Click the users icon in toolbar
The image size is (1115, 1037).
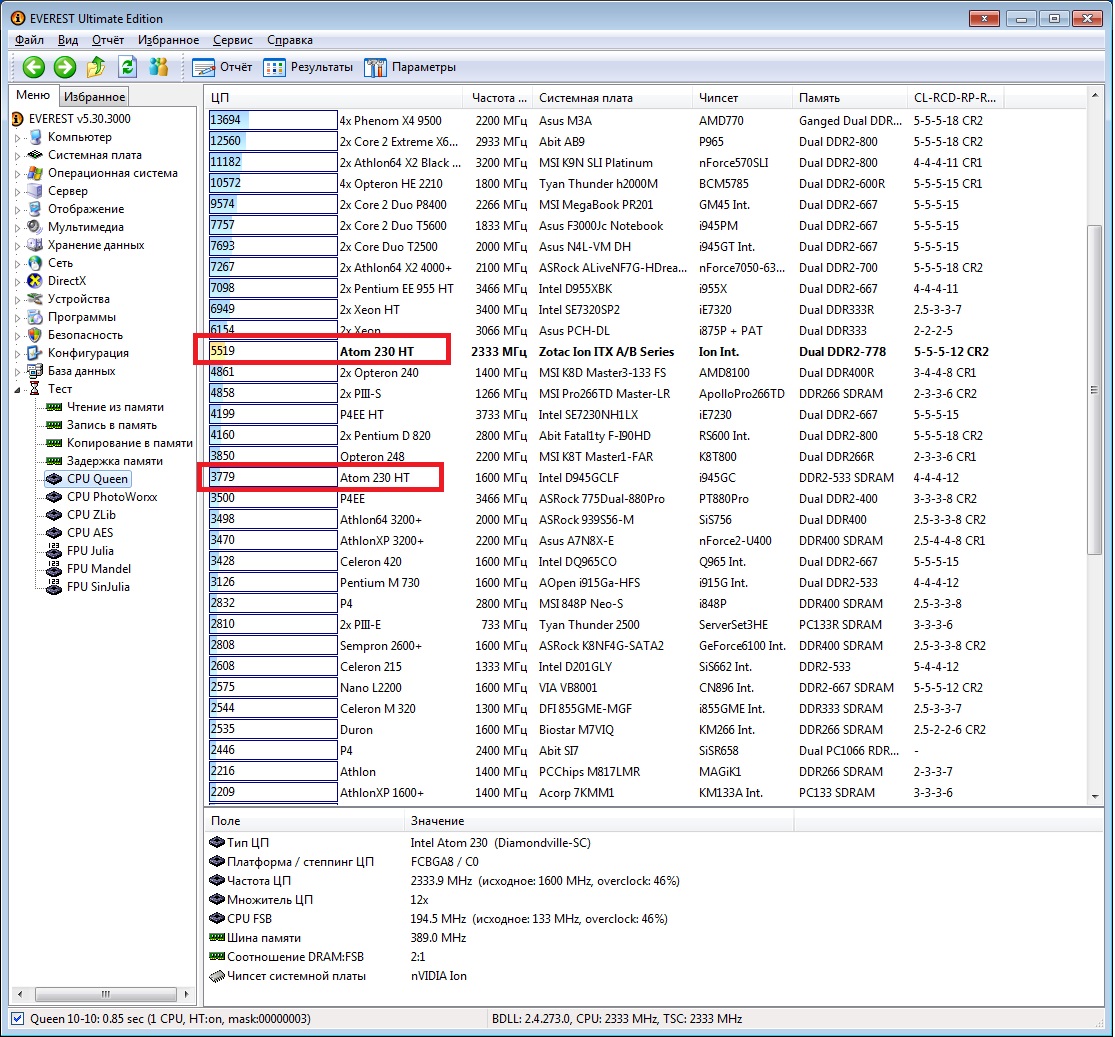tap(159, 67)
